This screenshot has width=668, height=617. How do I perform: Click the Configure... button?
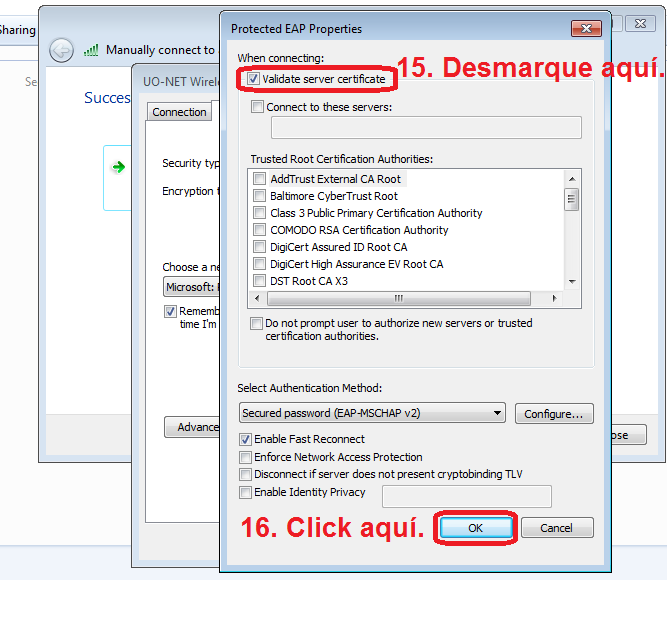tap(554, 413)
